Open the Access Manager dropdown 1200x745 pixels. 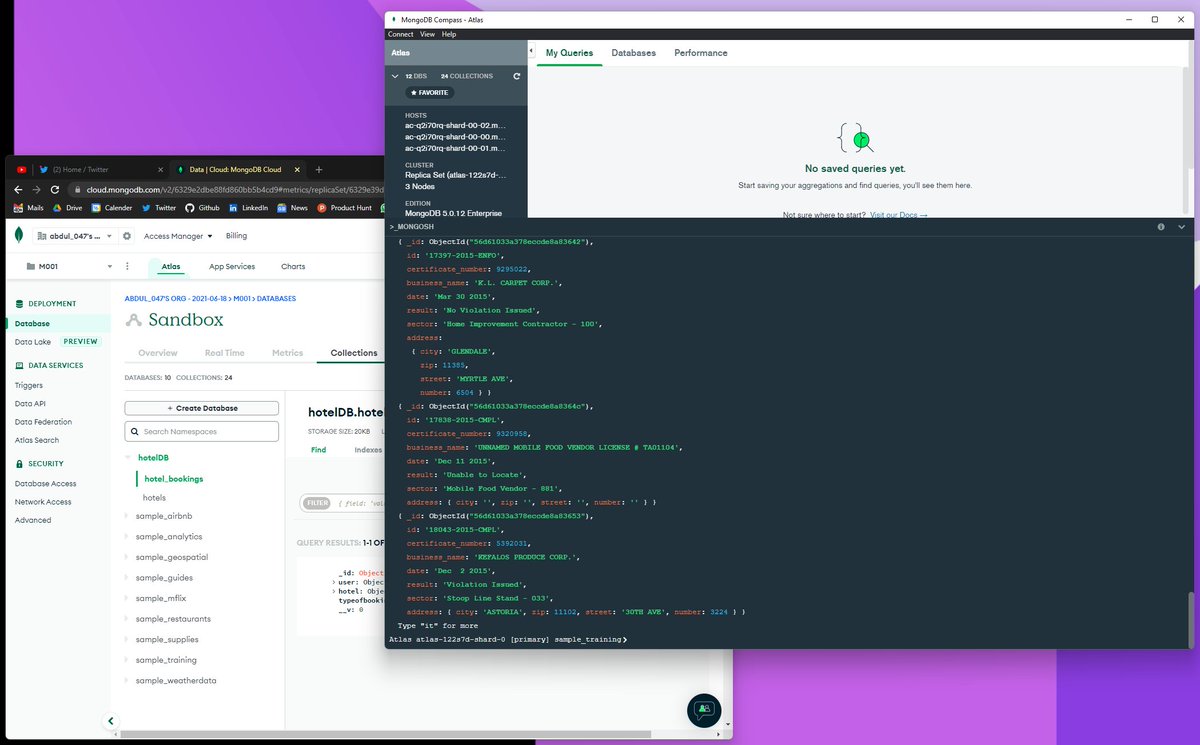pos(178,236)
